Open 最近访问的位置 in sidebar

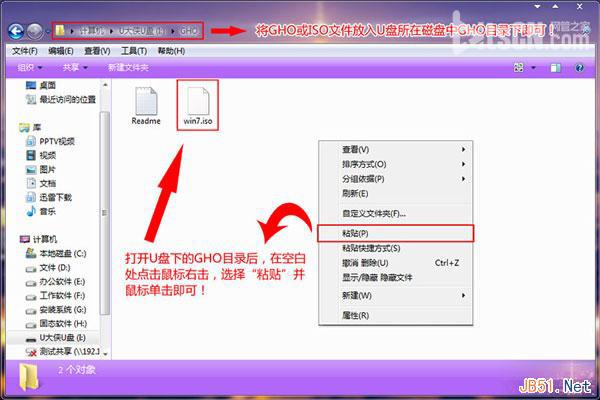[60, 100]
